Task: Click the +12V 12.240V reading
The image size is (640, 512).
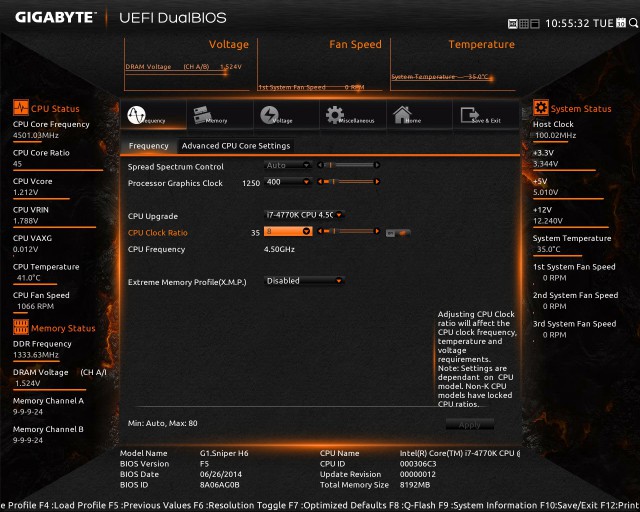Action: point(548,221)
